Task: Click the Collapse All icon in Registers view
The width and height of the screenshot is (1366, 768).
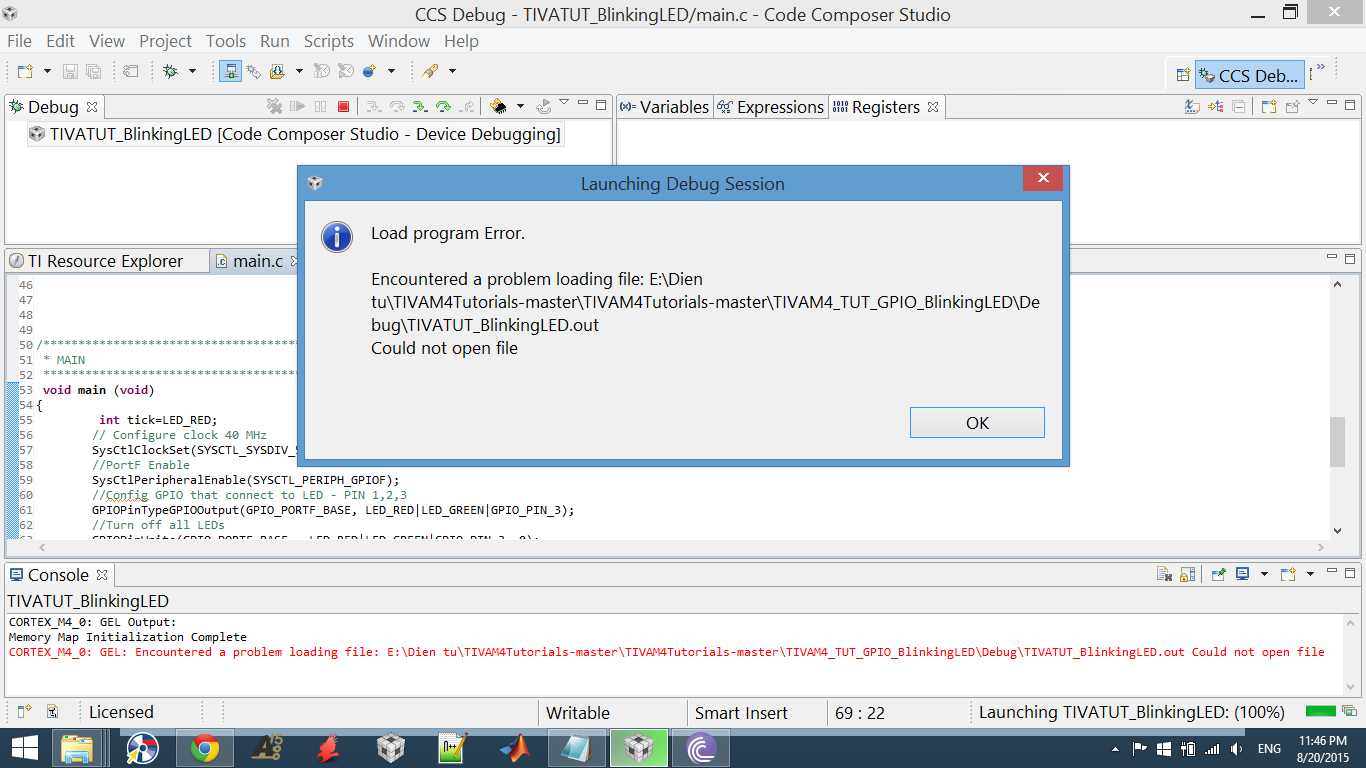Action: (x=1238, y=106)
